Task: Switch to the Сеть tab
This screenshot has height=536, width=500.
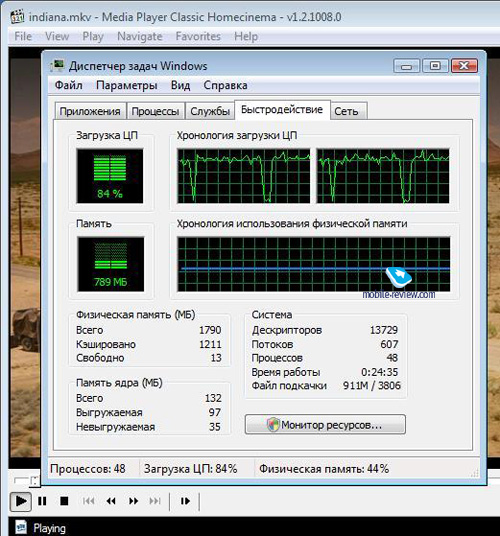Action: tap(349, 111)
